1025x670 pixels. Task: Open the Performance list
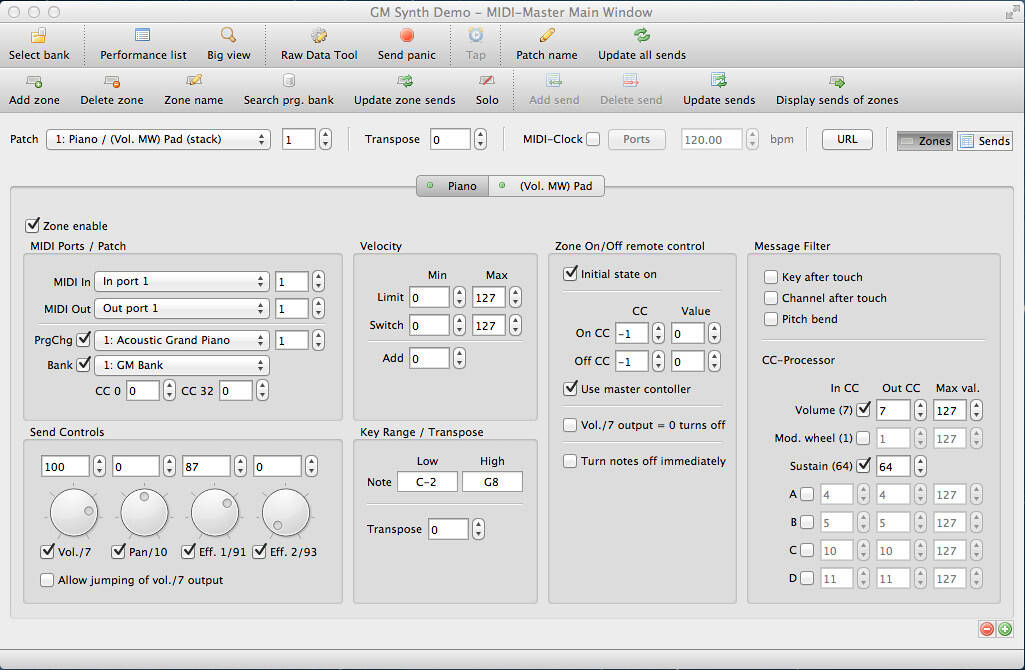(143, 44)
